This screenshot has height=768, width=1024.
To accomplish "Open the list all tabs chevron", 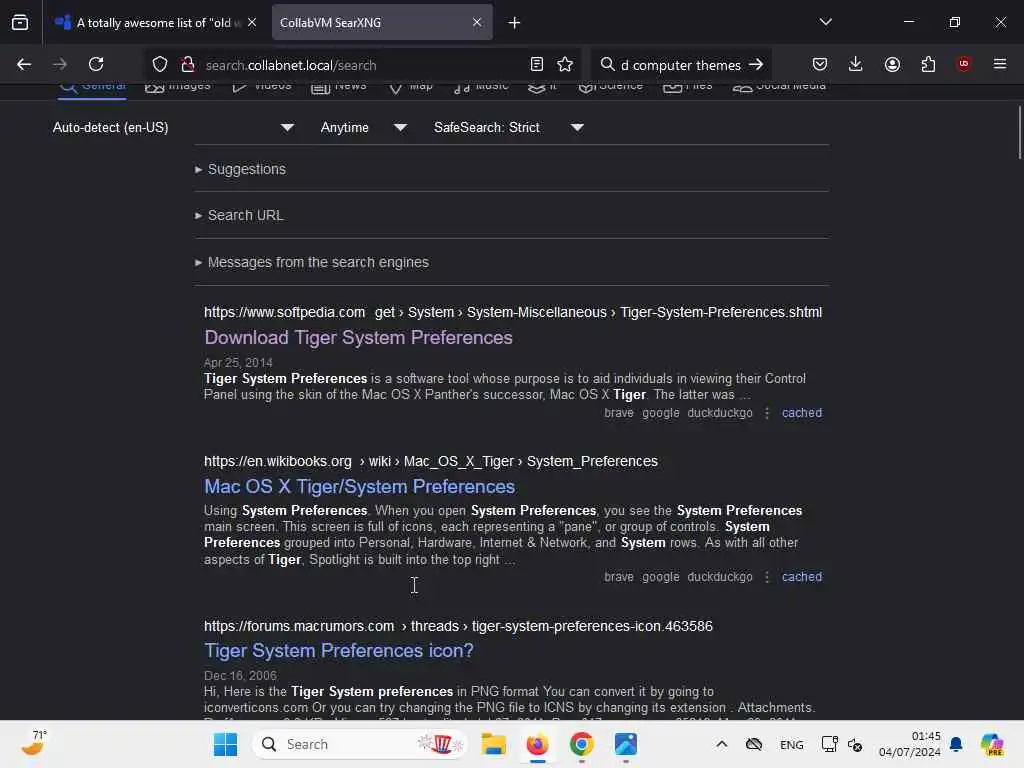I will point(825,22).
